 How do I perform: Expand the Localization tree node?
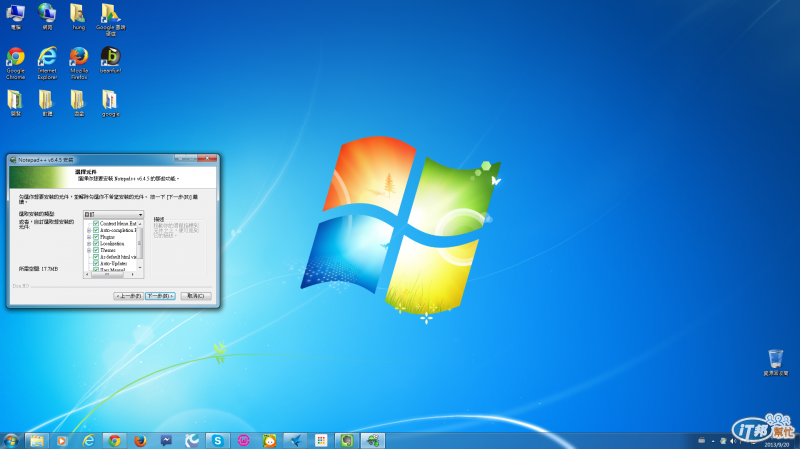pyautogui.click(x=89, y=243)
